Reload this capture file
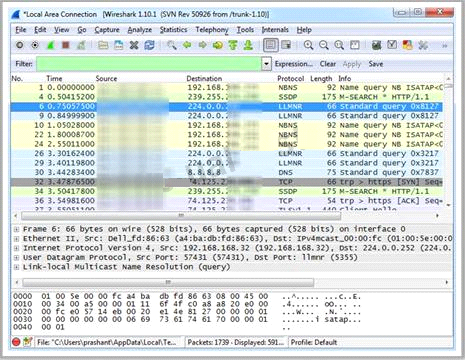Image resolution: width=465 pixels, height=360 pixels. click(149, 45)
